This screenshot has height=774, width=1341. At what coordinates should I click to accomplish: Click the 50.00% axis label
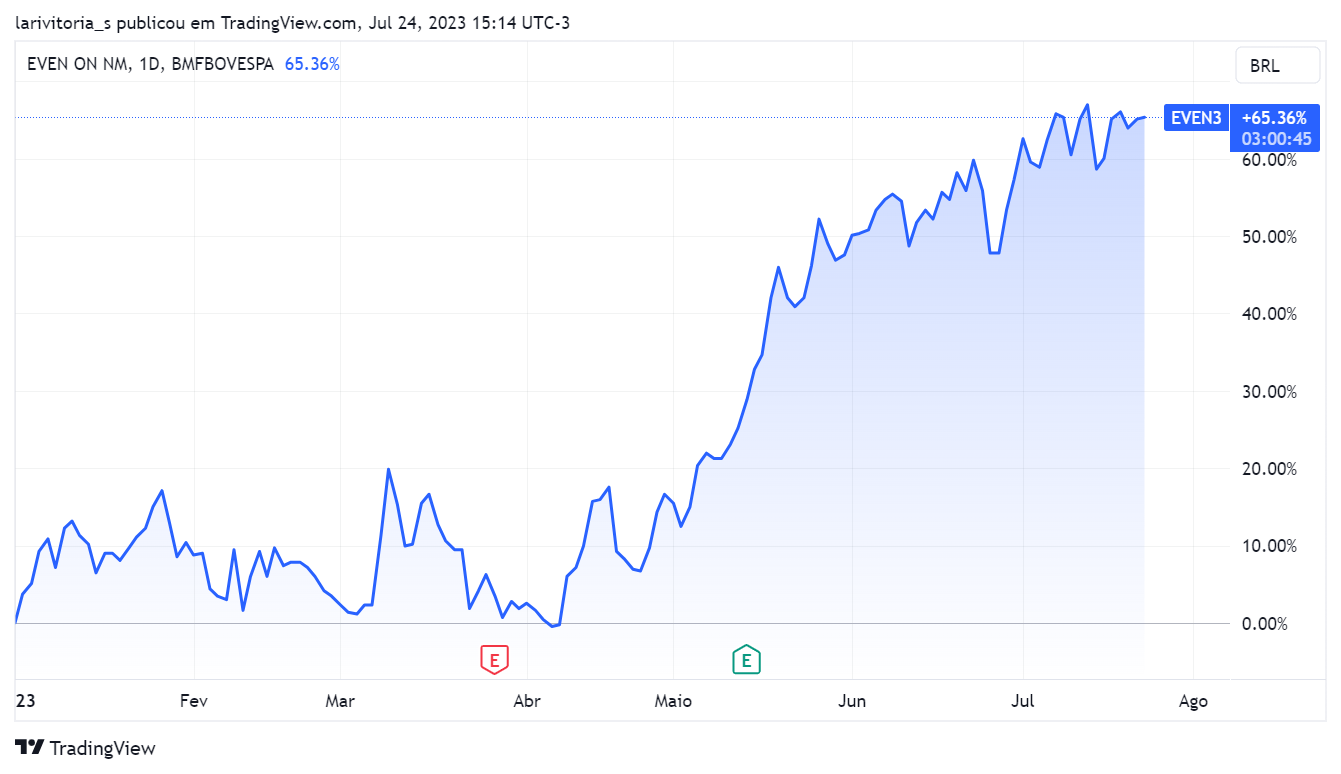tap(1267, 237)
